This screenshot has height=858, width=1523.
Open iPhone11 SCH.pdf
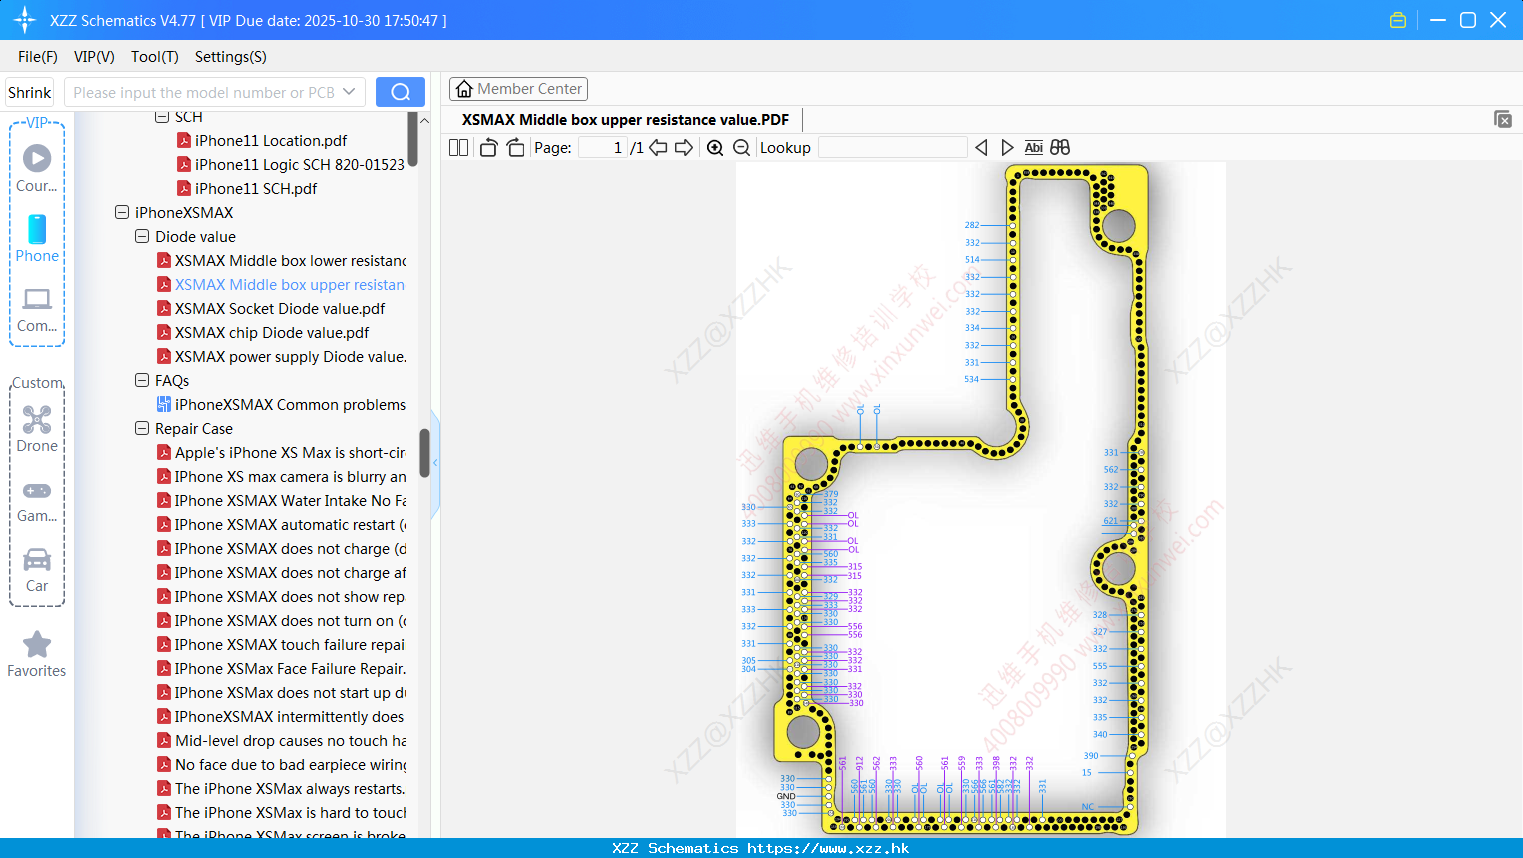coord(247,189)
